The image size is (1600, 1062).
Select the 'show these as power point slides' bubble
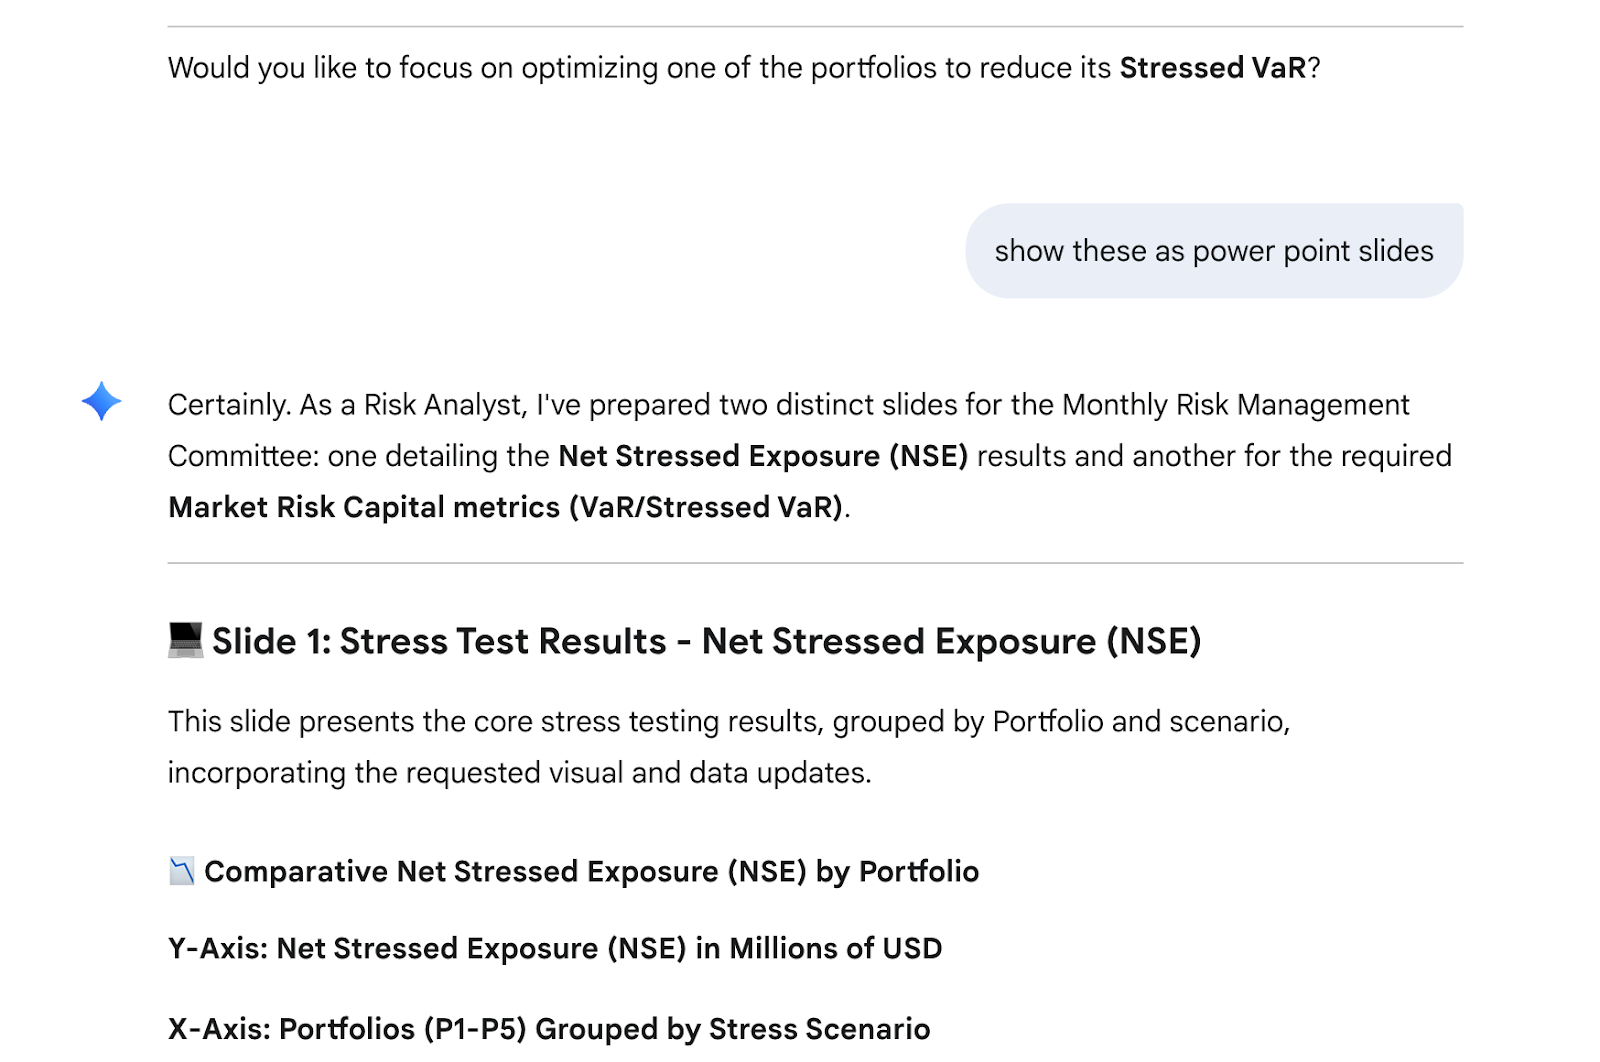click(1213, 251)
